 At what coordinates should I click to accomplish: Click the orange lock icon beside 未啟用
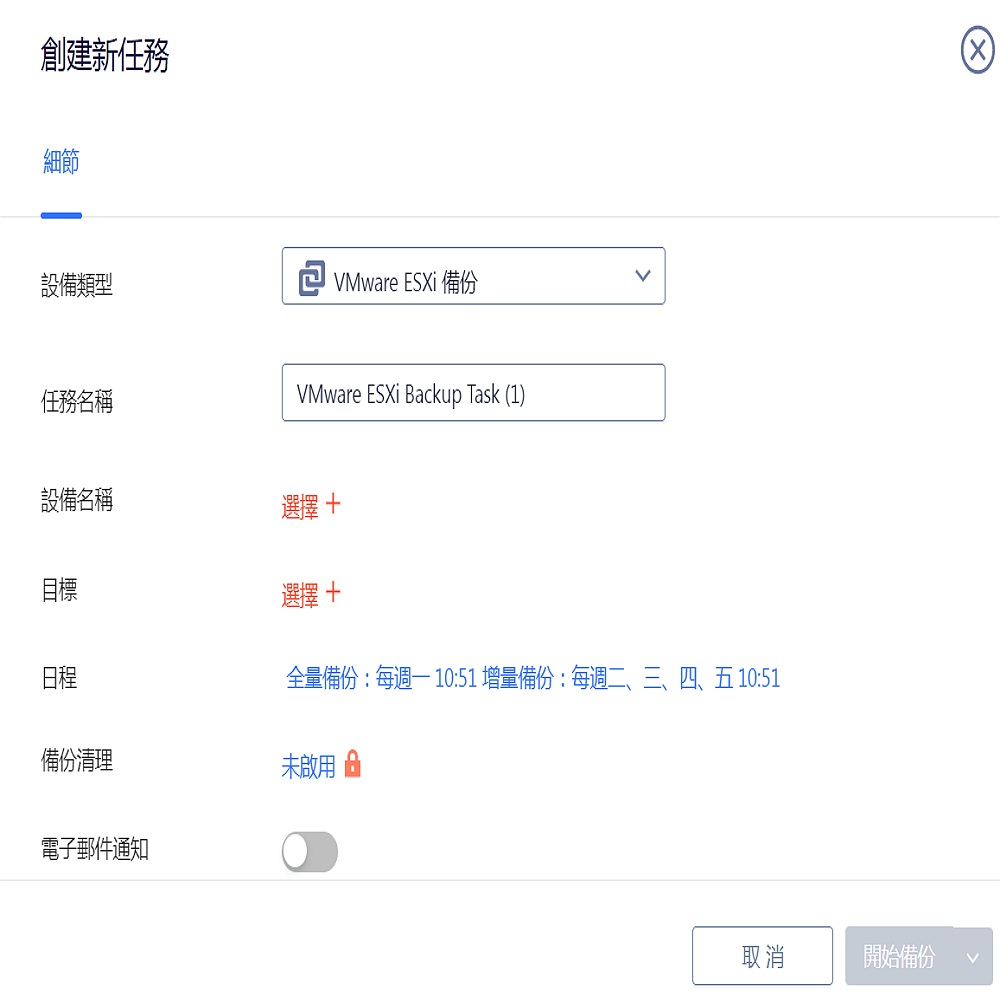[x=352, y=763]
